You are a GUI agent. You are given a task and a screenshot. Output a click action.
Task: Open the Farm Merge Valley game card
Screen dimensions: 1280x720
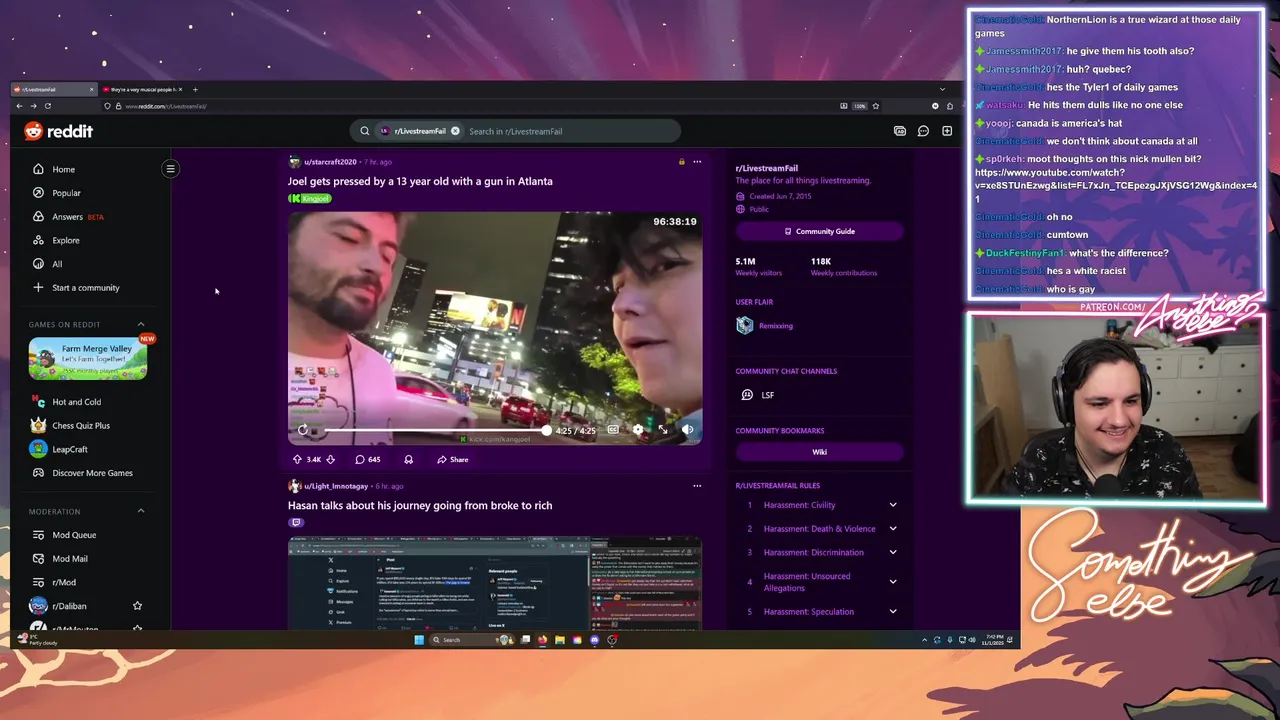point(88,359)
